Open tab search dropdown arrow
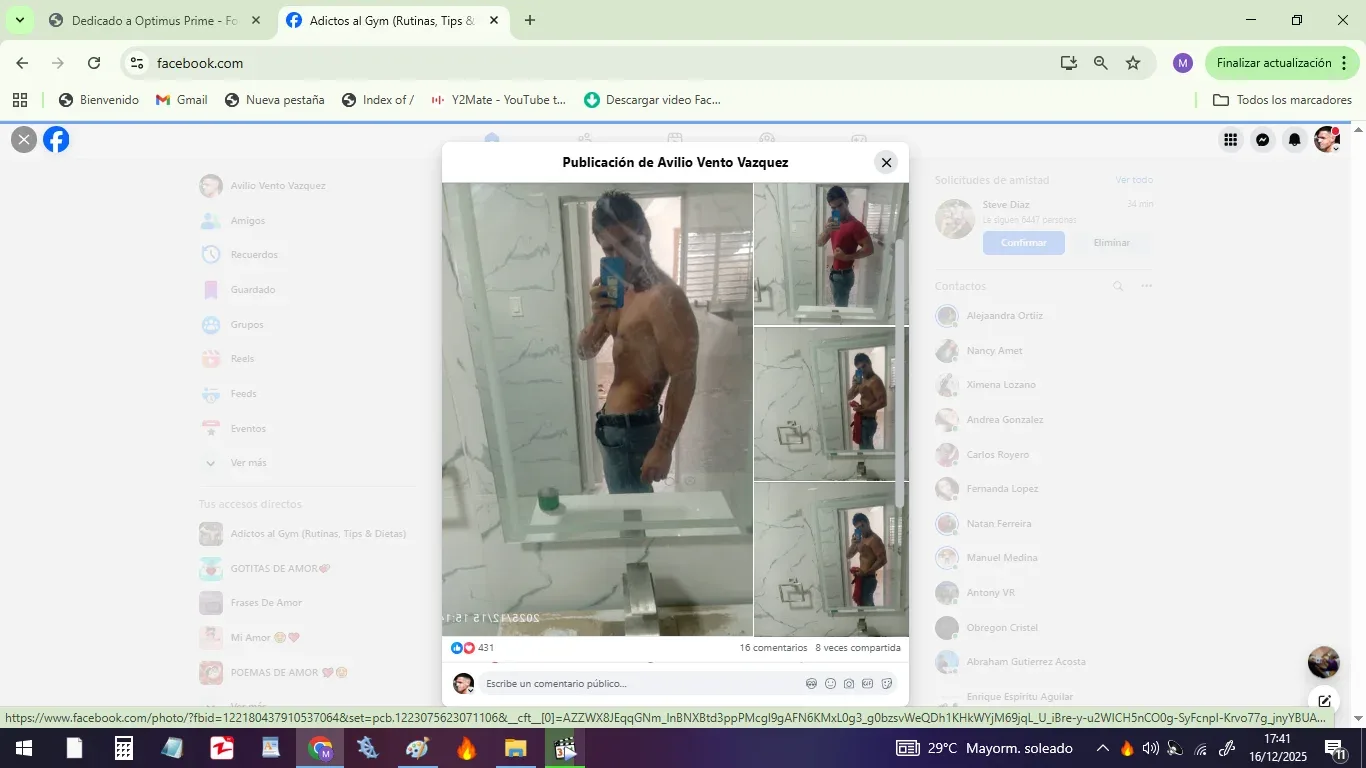Image resolution: width=1366 pixels, height=768 pixels. 19,20
